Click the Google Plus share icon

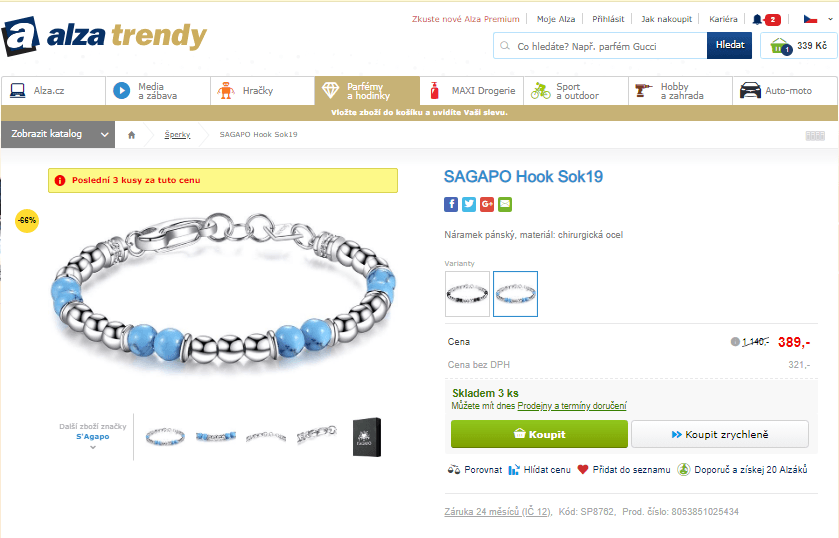point(487,204)
